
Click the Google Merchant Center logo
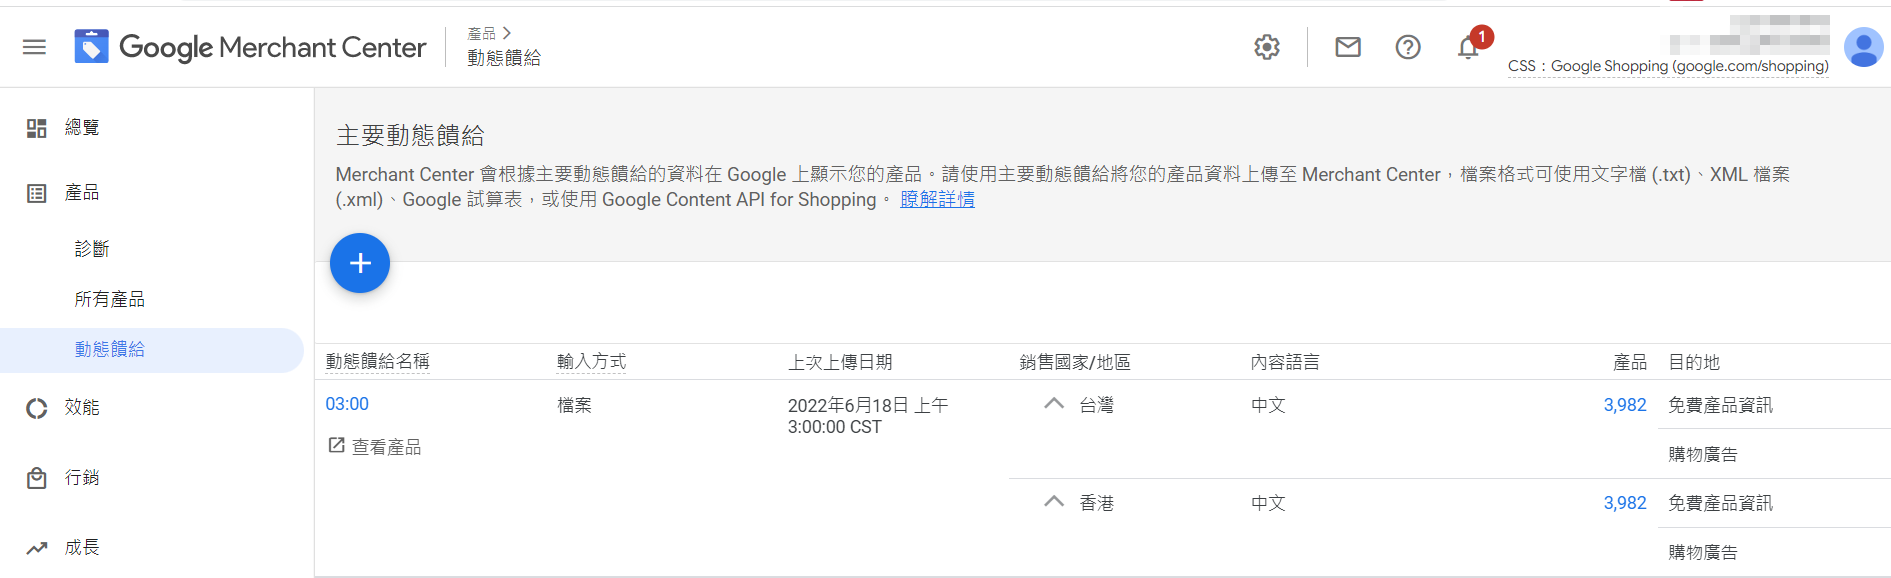click(x=250, y=47)
